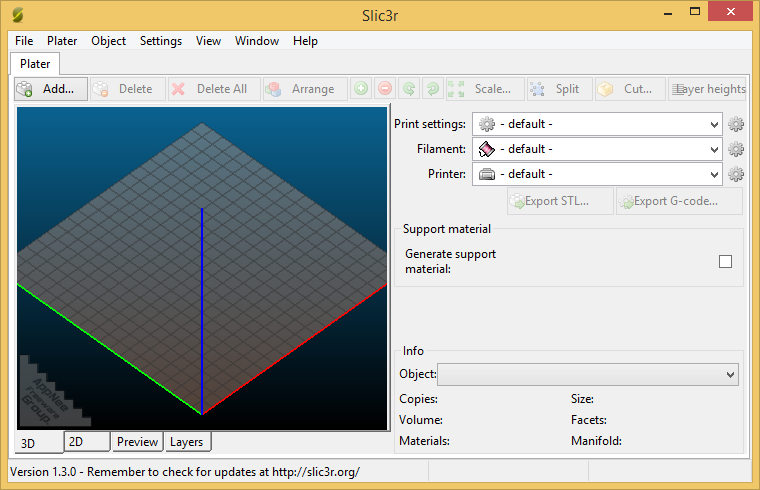Viewport: 760px width, 490px height.
Task: Click the Materials: info label
Action: pyautogui.click(x=424, y=441)
